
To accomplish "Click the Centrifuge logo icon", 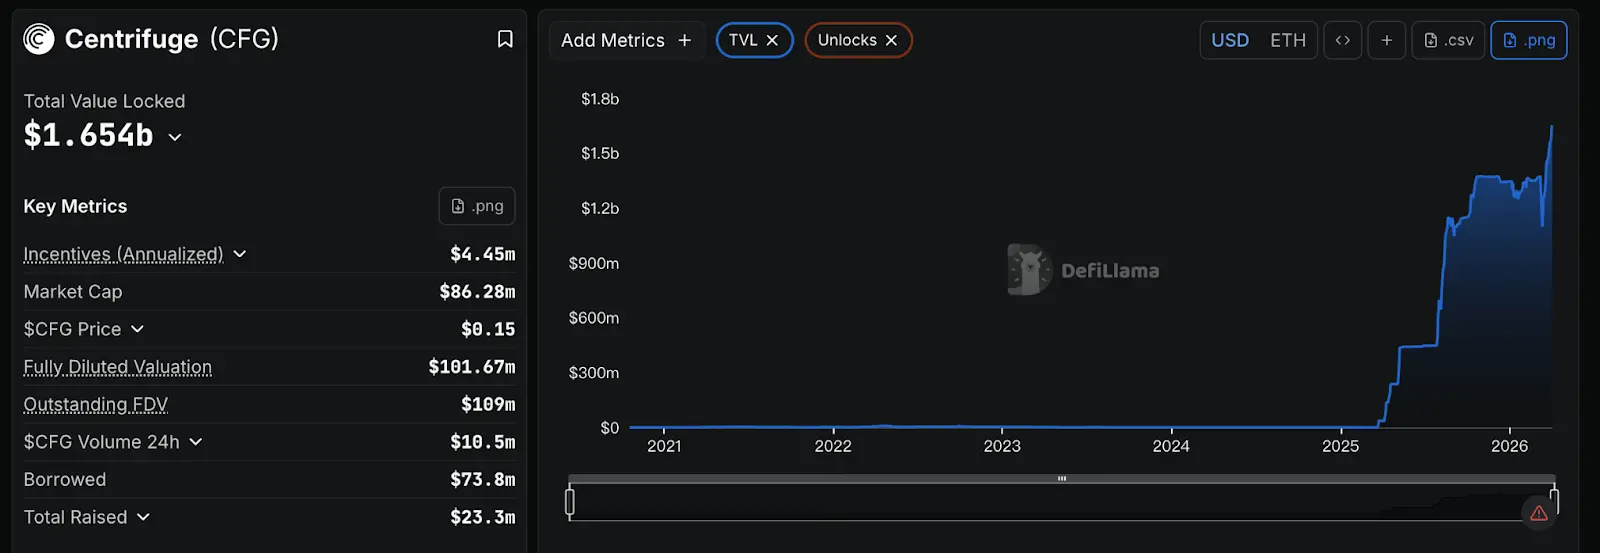I will [39, 39].
